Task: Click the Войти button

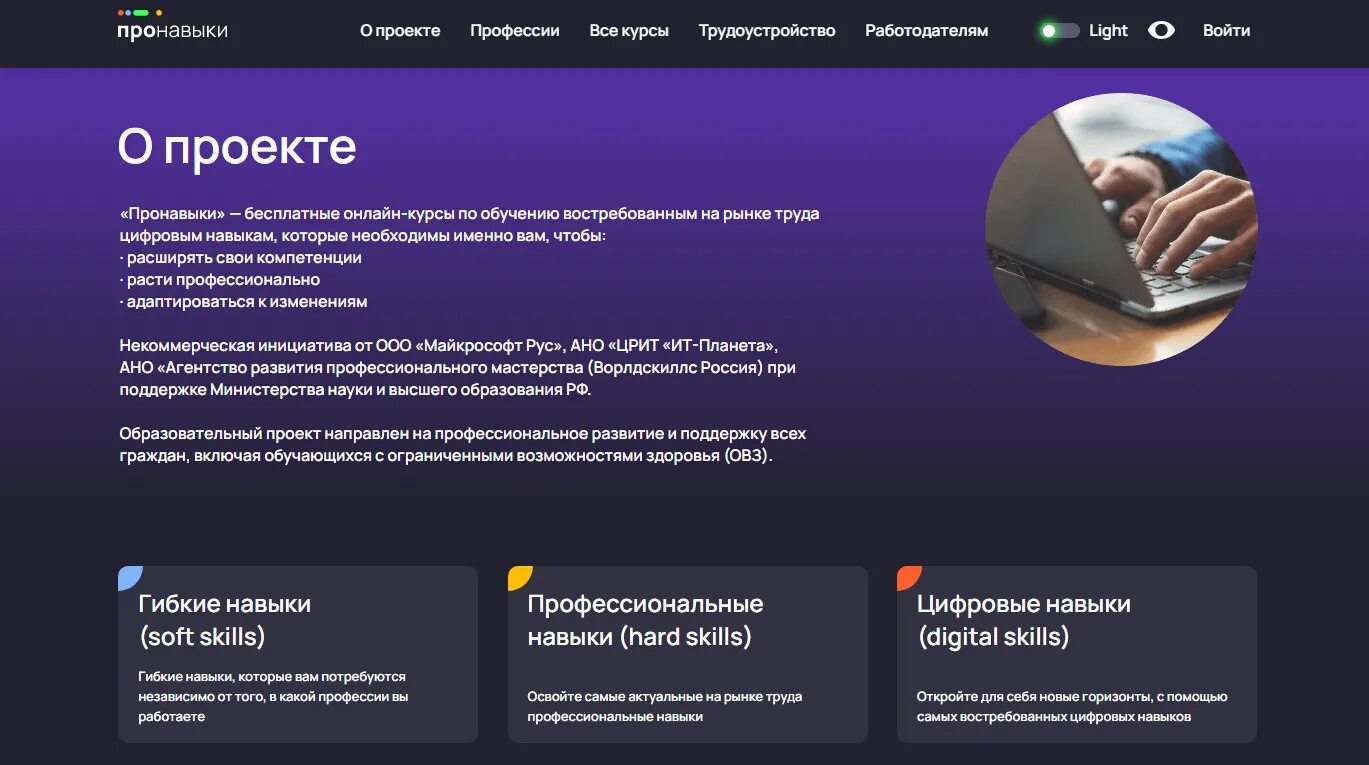Action: pos(1226,30)
